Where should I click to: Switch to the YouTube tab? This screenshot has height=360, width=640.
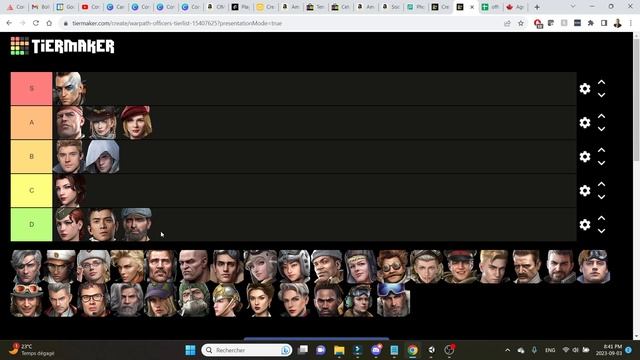pyautogui.click(x=90, y=7)
